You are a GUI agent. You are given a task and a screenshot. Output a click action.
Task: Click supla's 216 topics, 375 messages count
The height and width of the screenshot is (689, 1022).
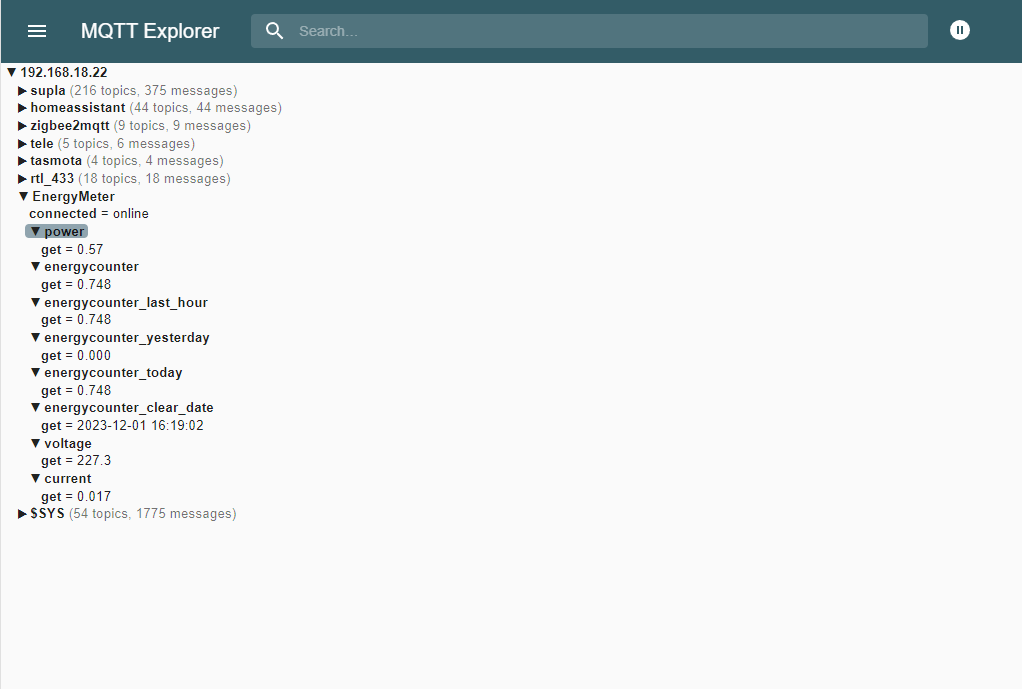coord(154,91)
